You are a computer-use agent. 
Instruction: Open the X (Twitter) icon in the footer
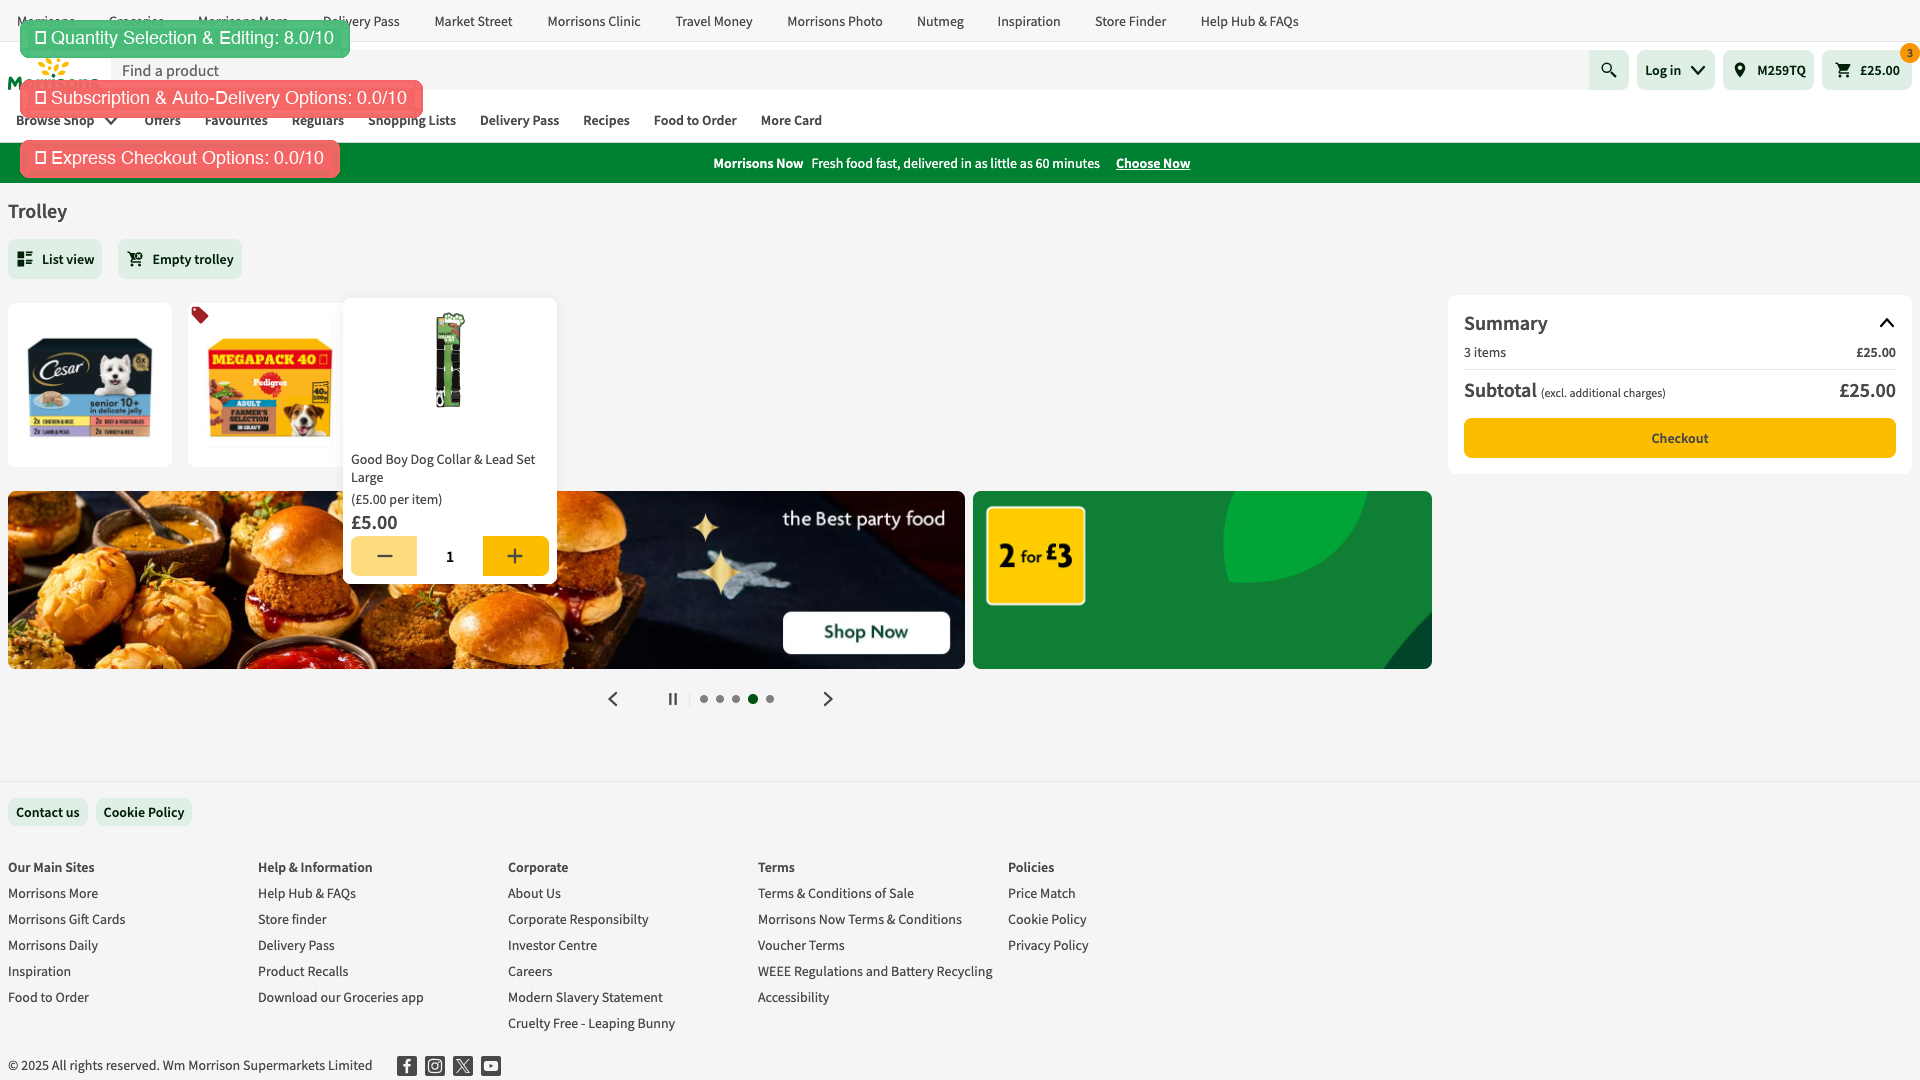(x=462, y=1066)
